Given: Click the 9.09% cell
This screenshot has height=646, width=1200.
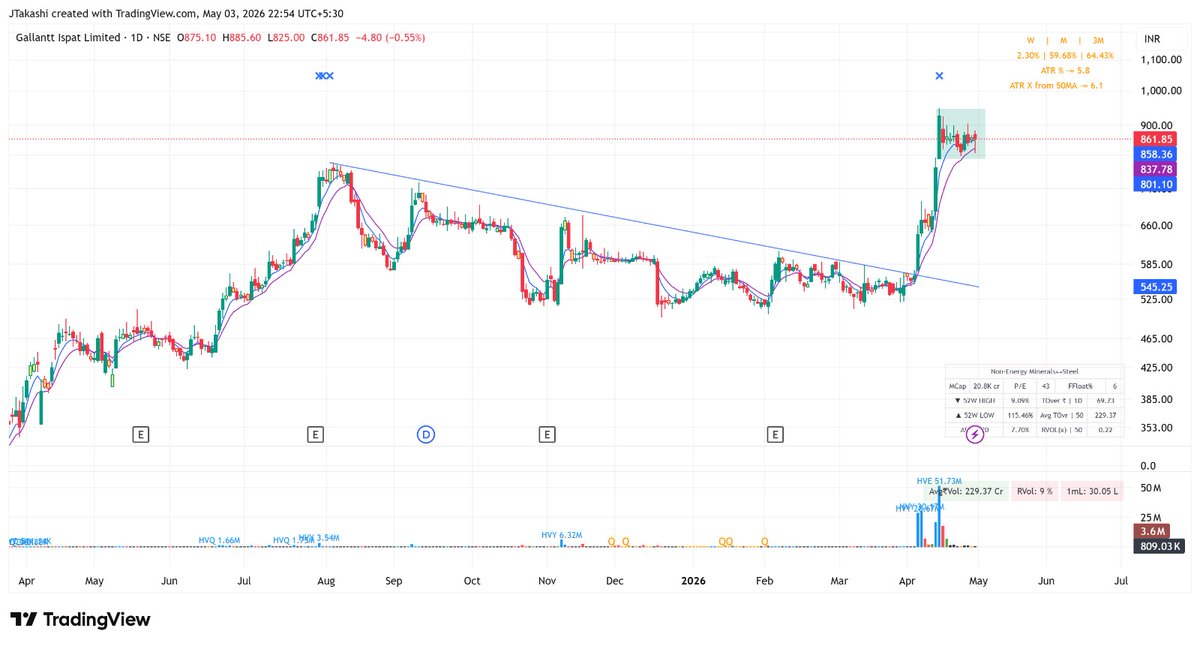Looking at the screenshot, I should click(x=1020, y=401).
